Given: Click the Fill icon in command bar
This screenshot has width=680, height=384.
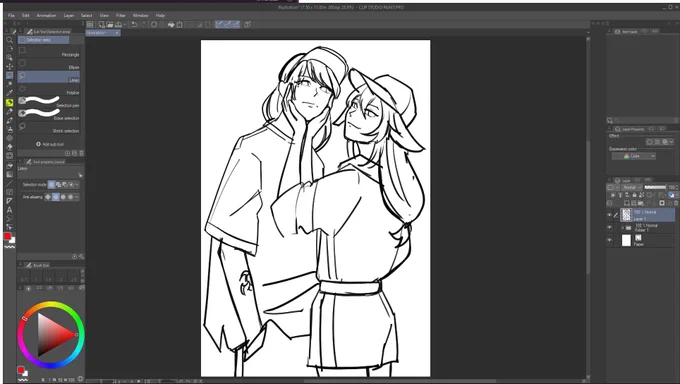Looking at the screenshot, I should pos(171,25).
